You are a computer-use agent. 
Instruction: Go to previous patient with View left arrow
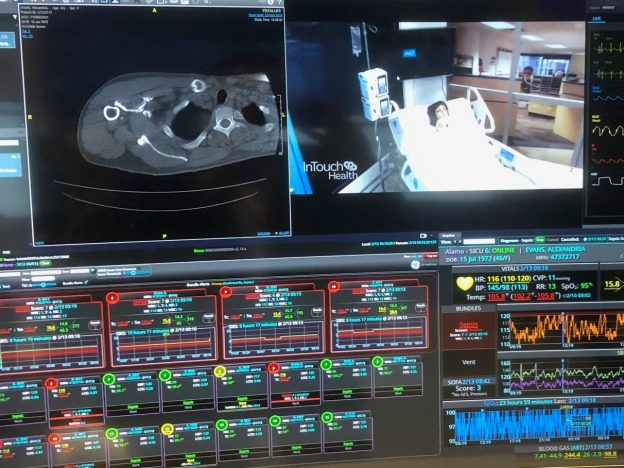pyautogui.click(x=455, y=242)
